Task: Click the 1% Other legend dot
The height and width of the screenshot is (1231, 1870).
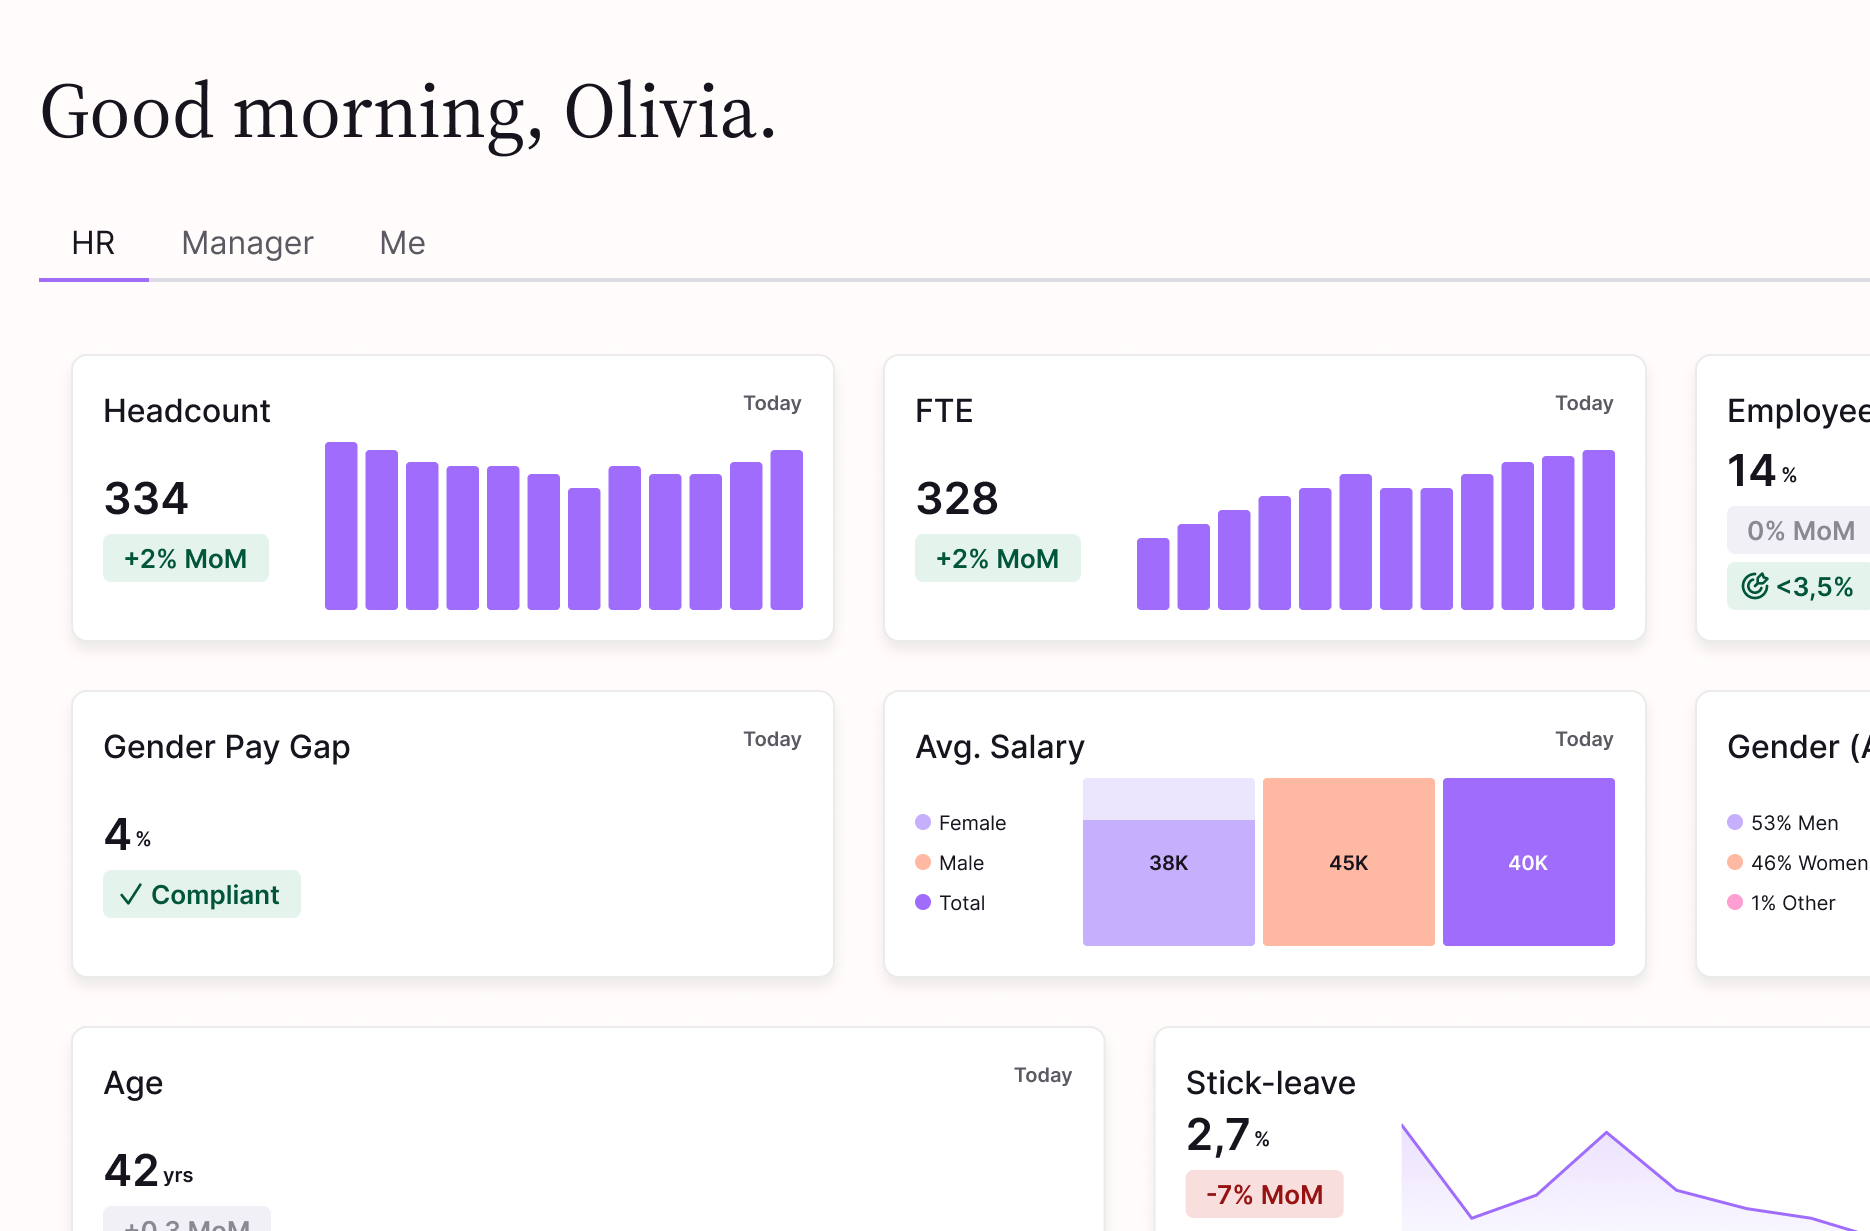Action: click(1735, 902)
